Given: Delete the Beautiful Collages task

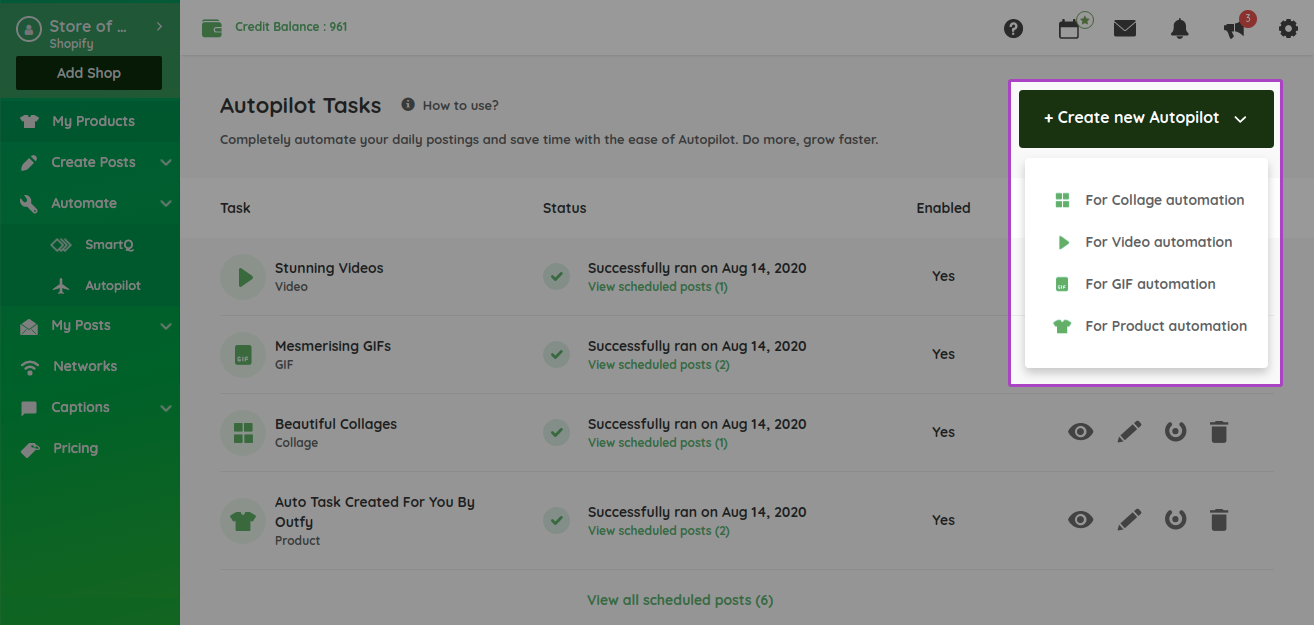Looking at the screenshot, I should point(1219,432).
